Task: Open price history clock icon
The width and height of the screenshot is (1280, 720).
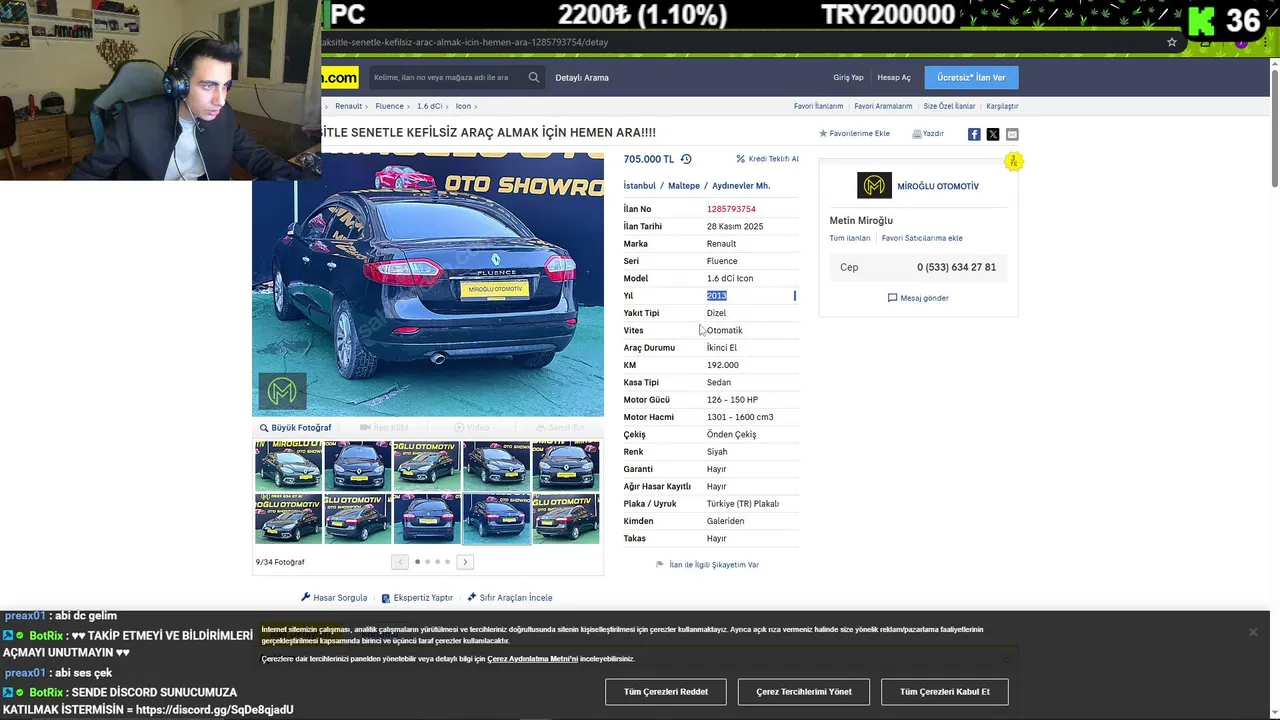Action: 686,159
